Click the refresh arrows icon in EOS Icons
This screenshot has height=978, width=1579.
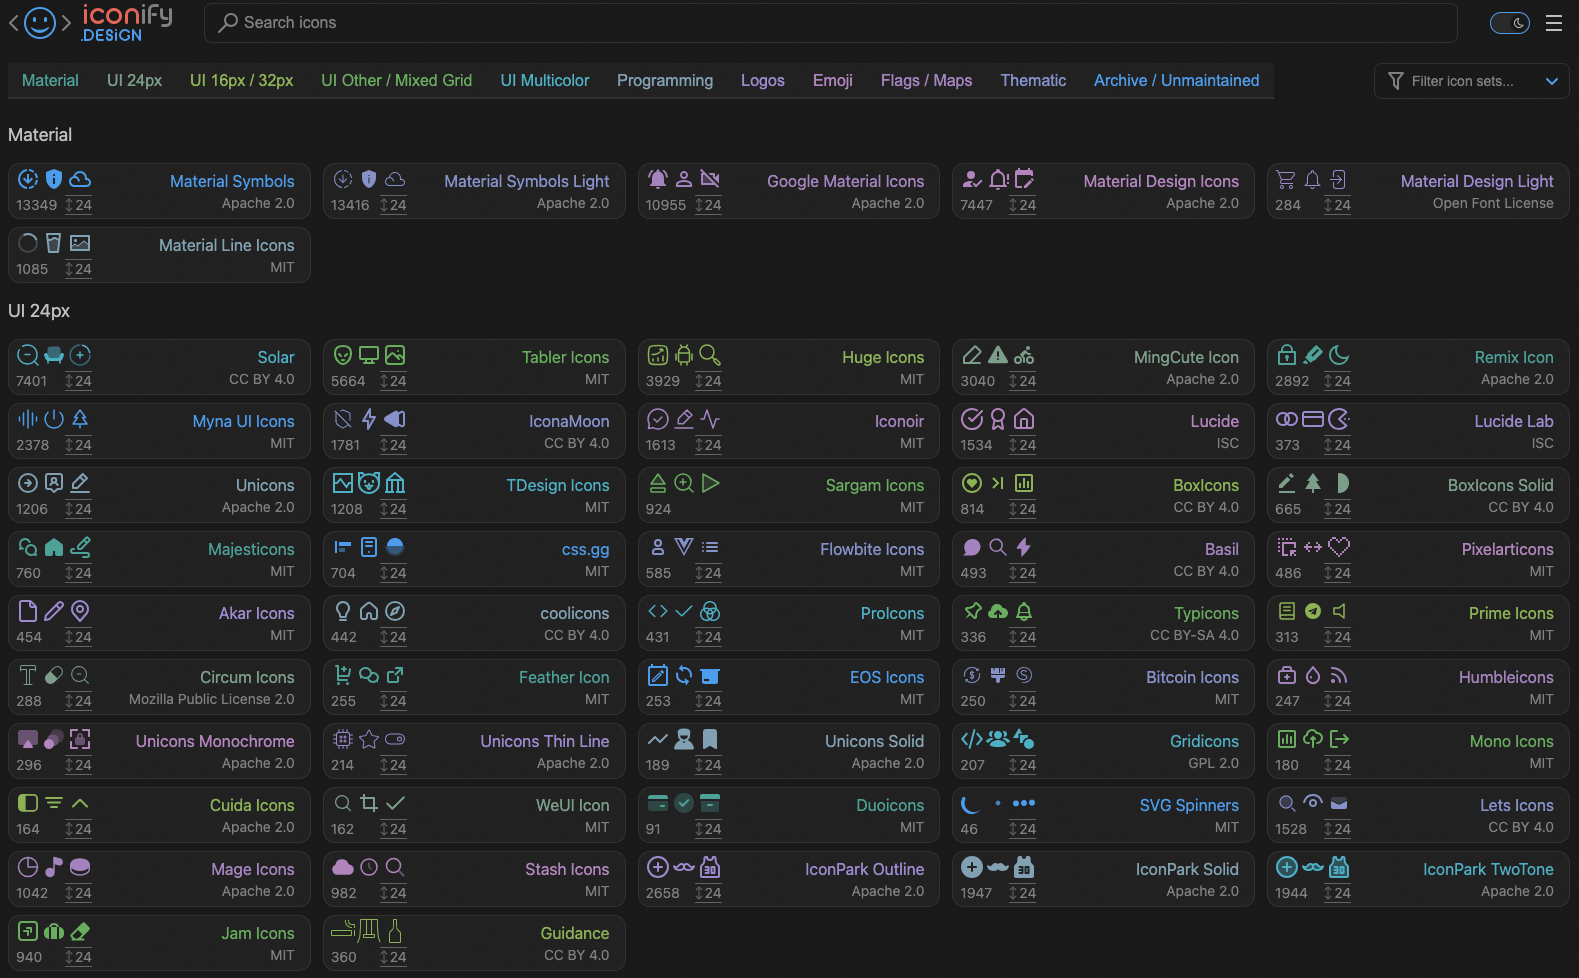click(x=684, y=675)
